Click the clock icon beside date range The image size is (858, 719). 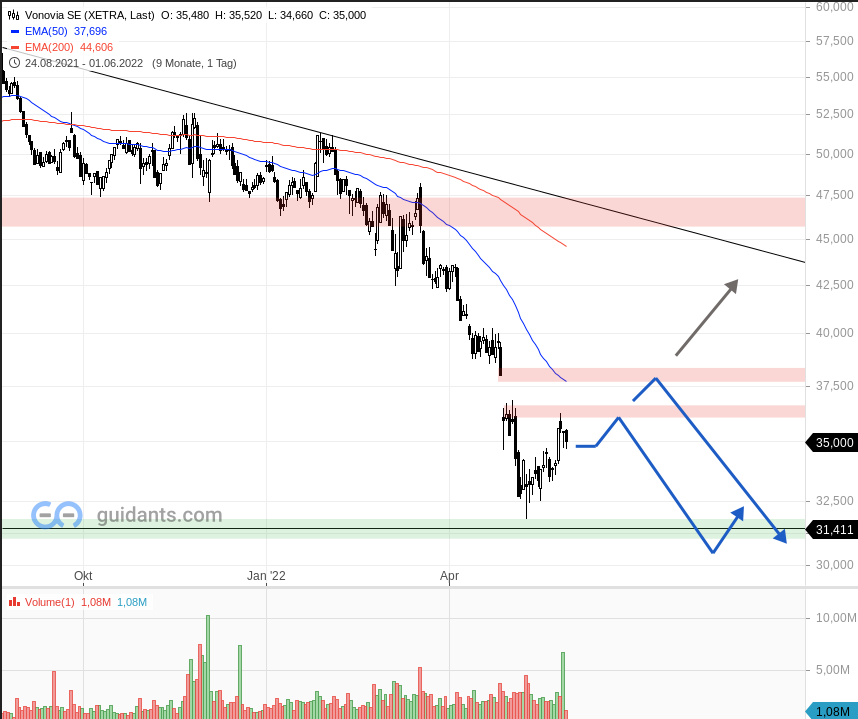14,63
